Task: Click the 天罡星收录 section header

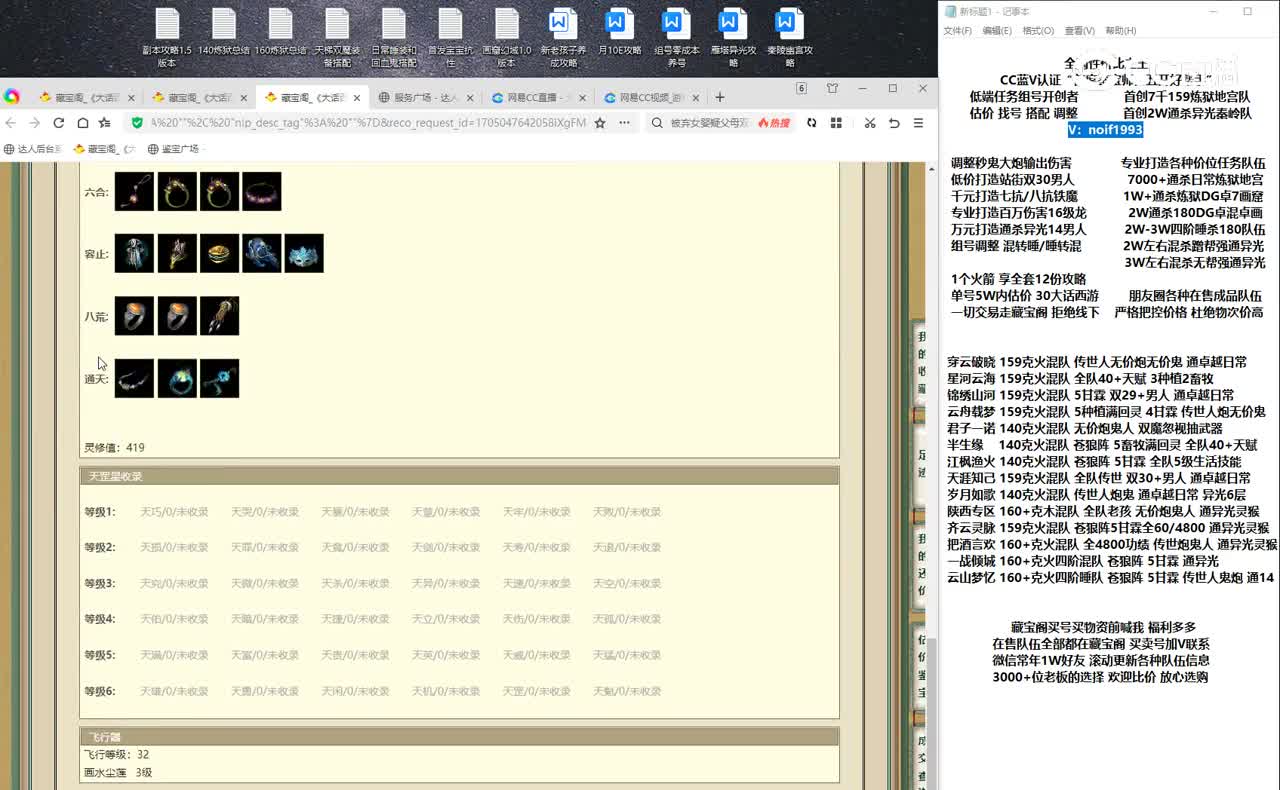Action: tap(459, 476)
